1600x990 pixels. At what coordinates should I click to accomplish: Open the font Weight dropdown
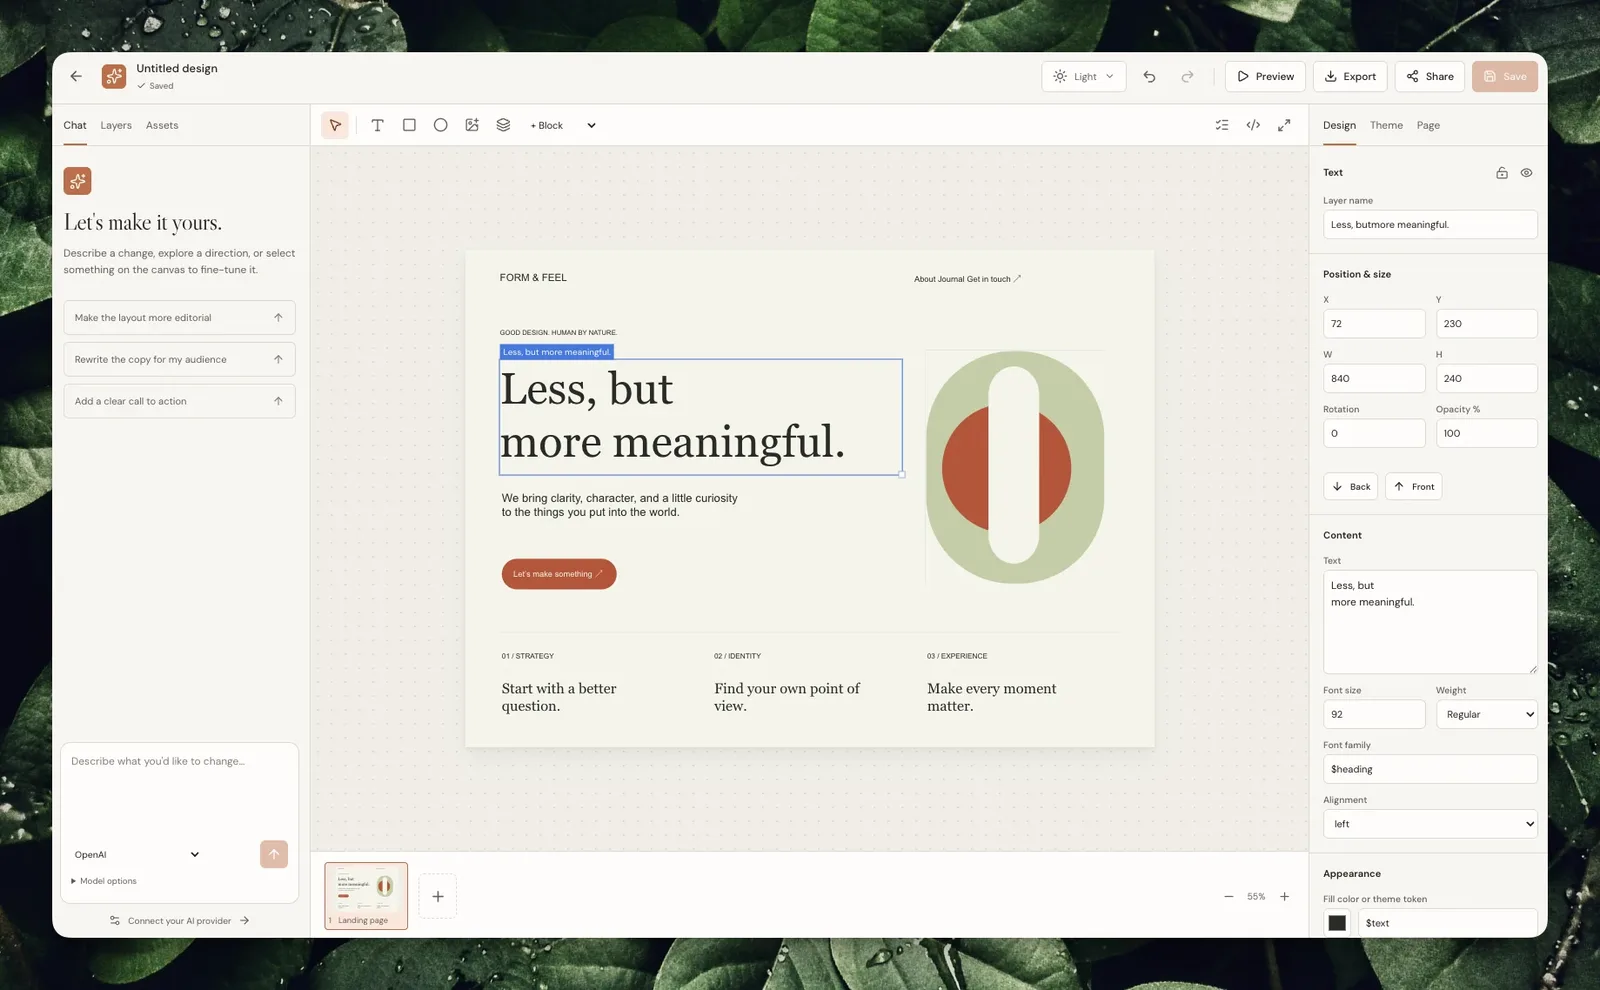[x=1486, y=714]
